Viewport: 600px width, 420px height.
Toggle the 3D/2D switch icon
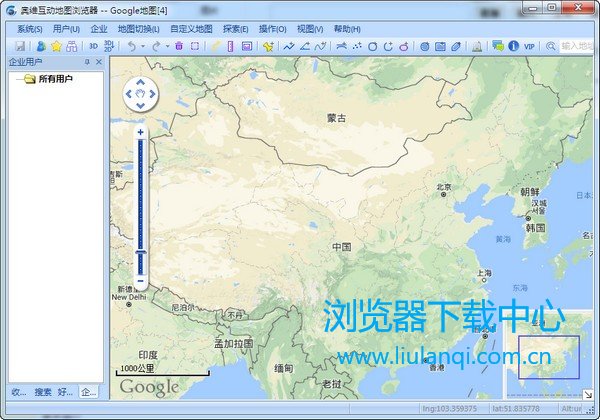pyautogui.click(x=109, y=46)
